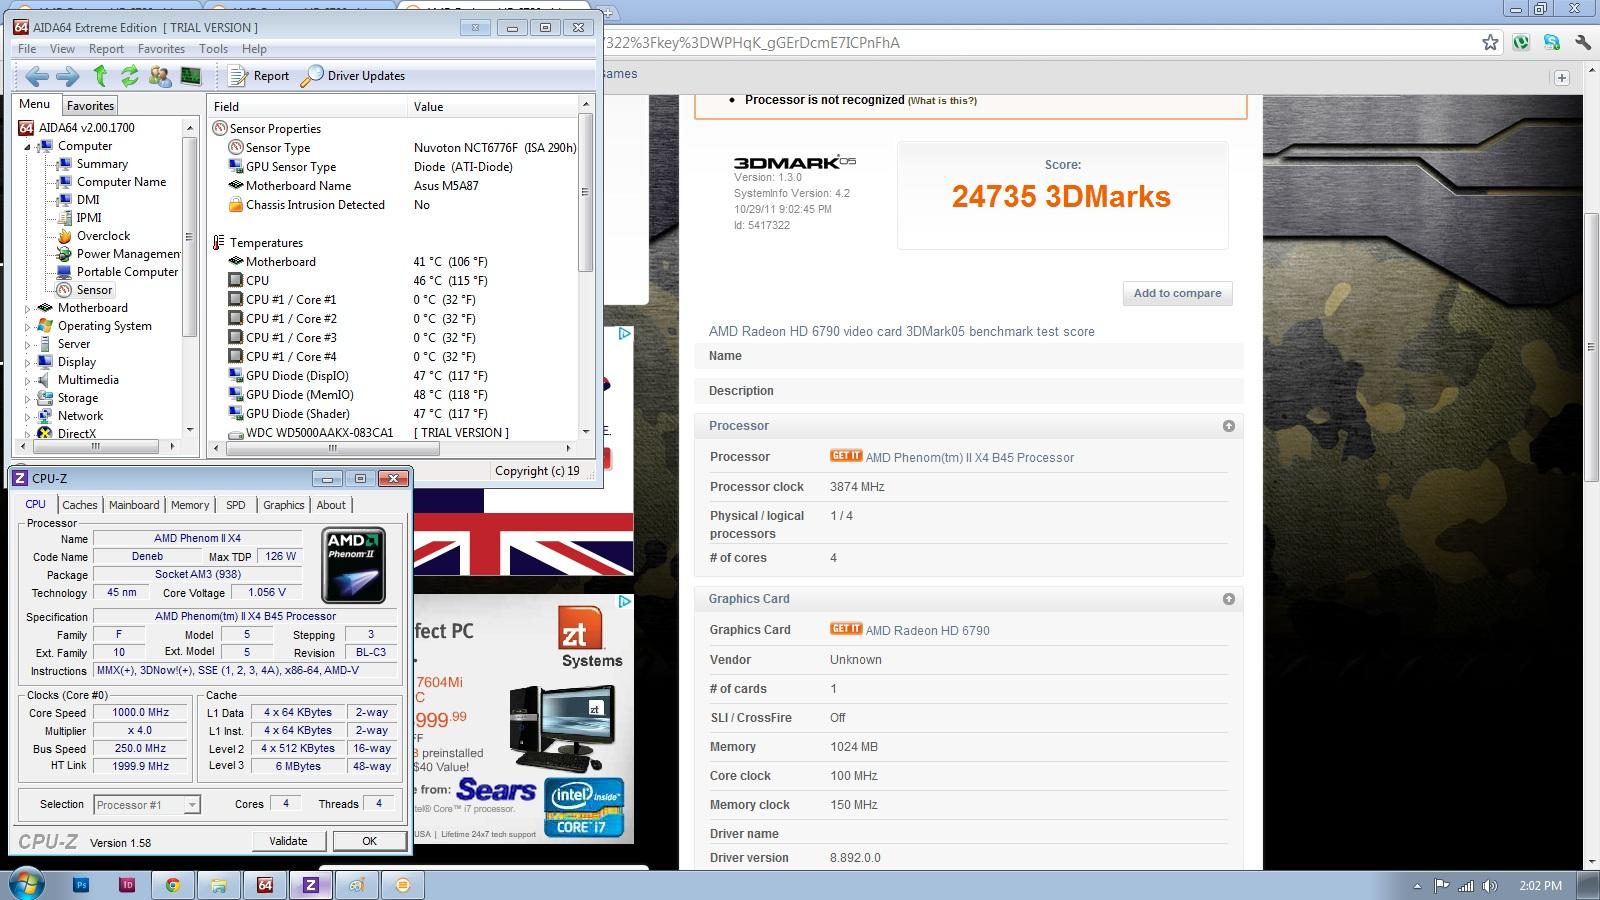Expand the Multimedia tree node
The image size is (1600, 900).
click(x=28, y=380)
